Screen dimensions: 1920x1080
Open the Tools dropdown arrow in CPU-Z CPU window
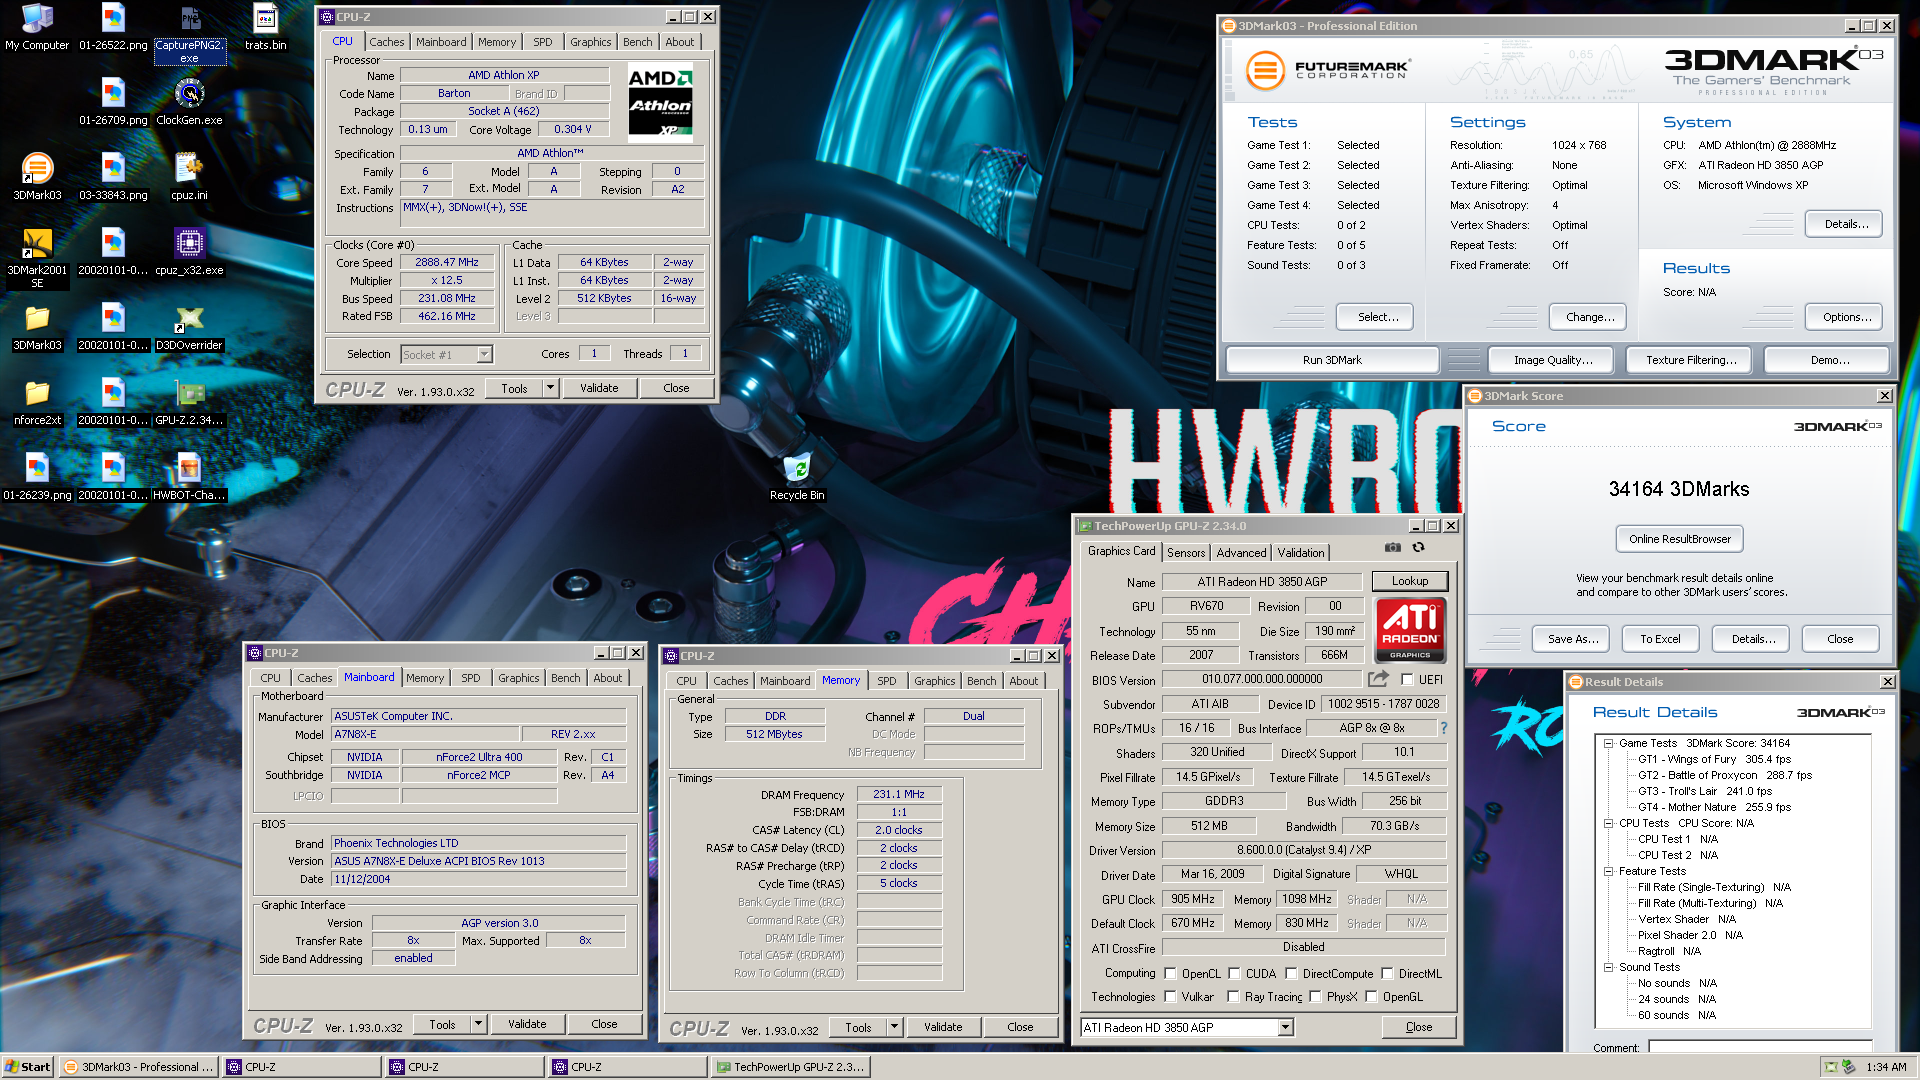click(550, 388)
